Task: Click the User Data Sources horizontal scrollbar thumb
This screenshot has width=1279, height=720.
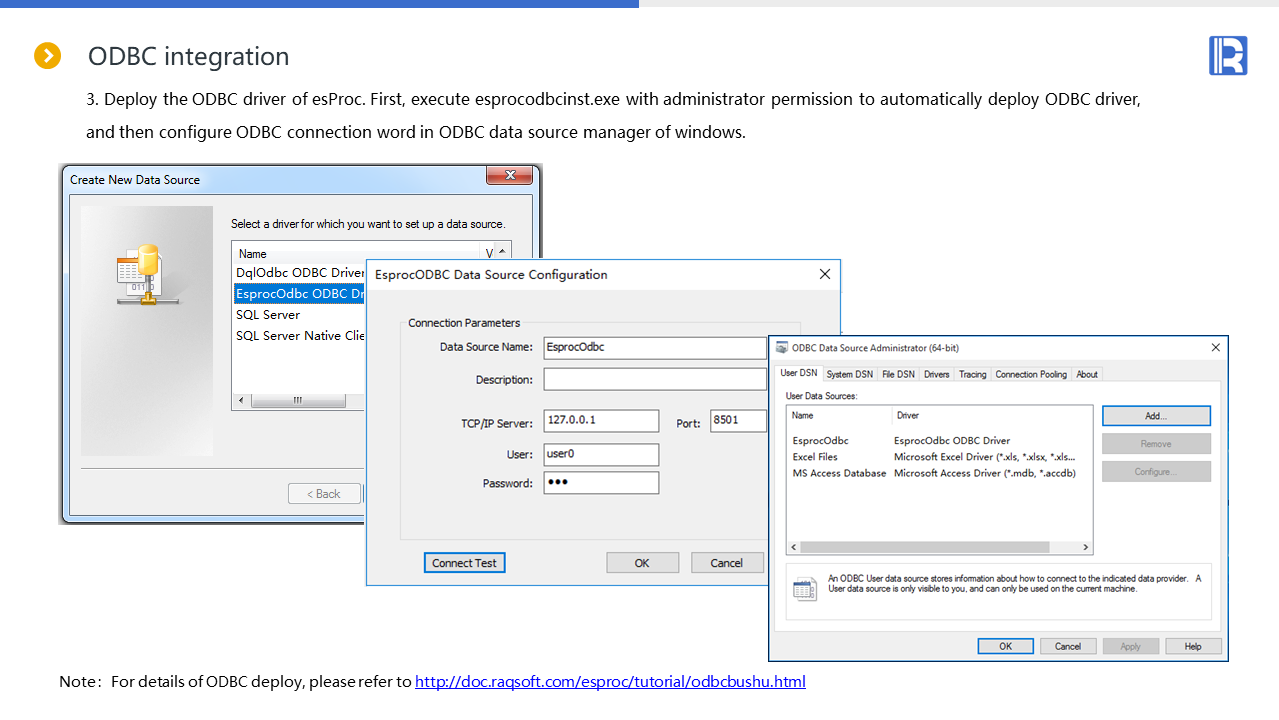Action: [x=925, y=547]
